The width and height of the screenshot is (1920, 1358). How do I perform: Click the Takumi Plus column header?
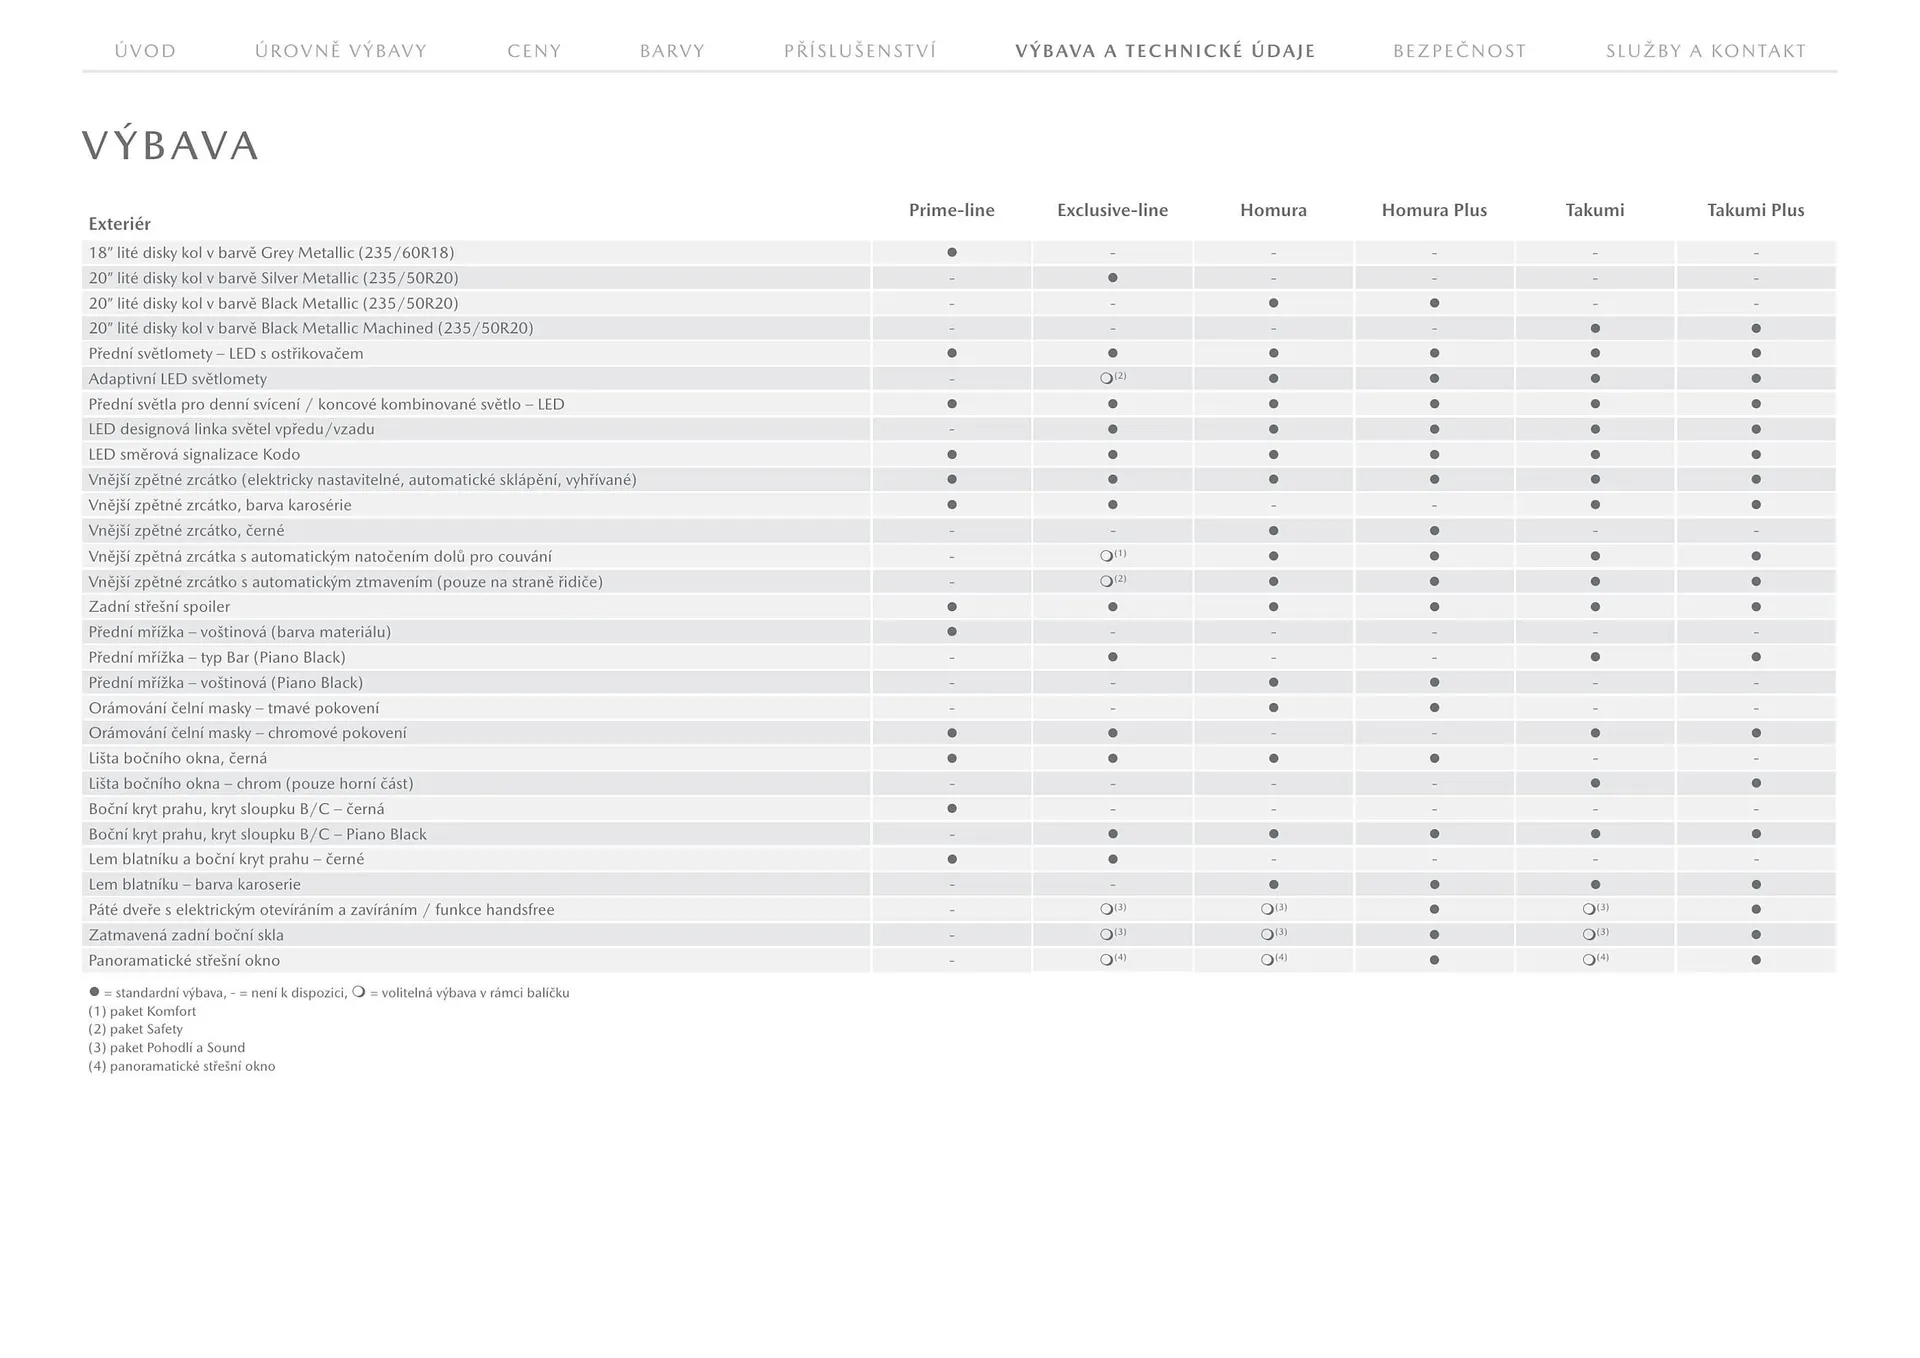[x=1755, y=210]
